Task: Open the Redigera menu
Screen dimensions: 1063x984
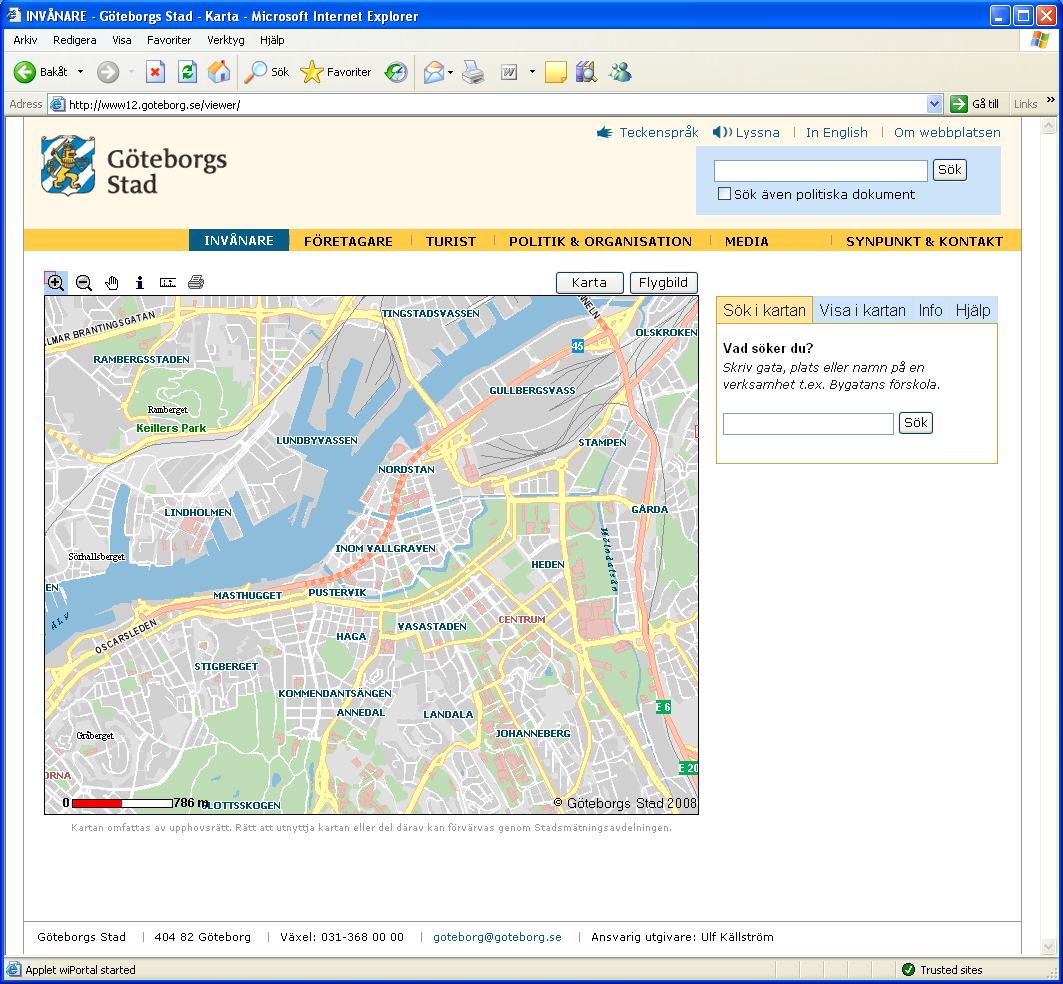Action: pos(75,40)
